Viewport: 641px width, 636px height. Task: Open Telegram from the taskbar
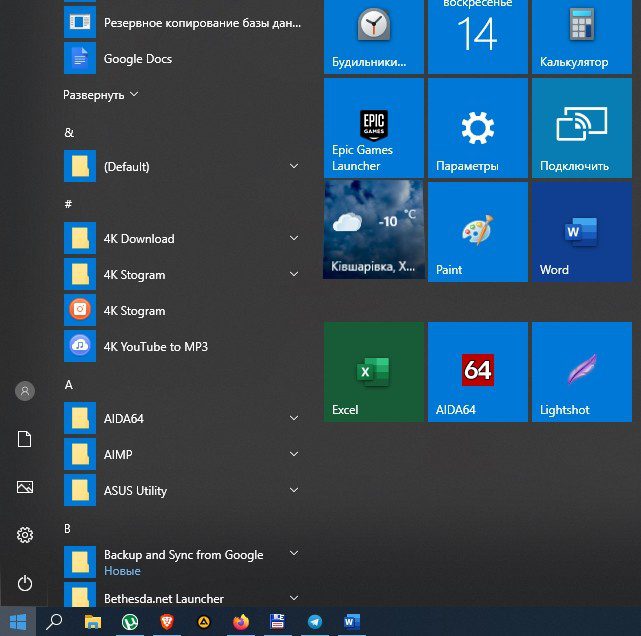click(315, 622)
